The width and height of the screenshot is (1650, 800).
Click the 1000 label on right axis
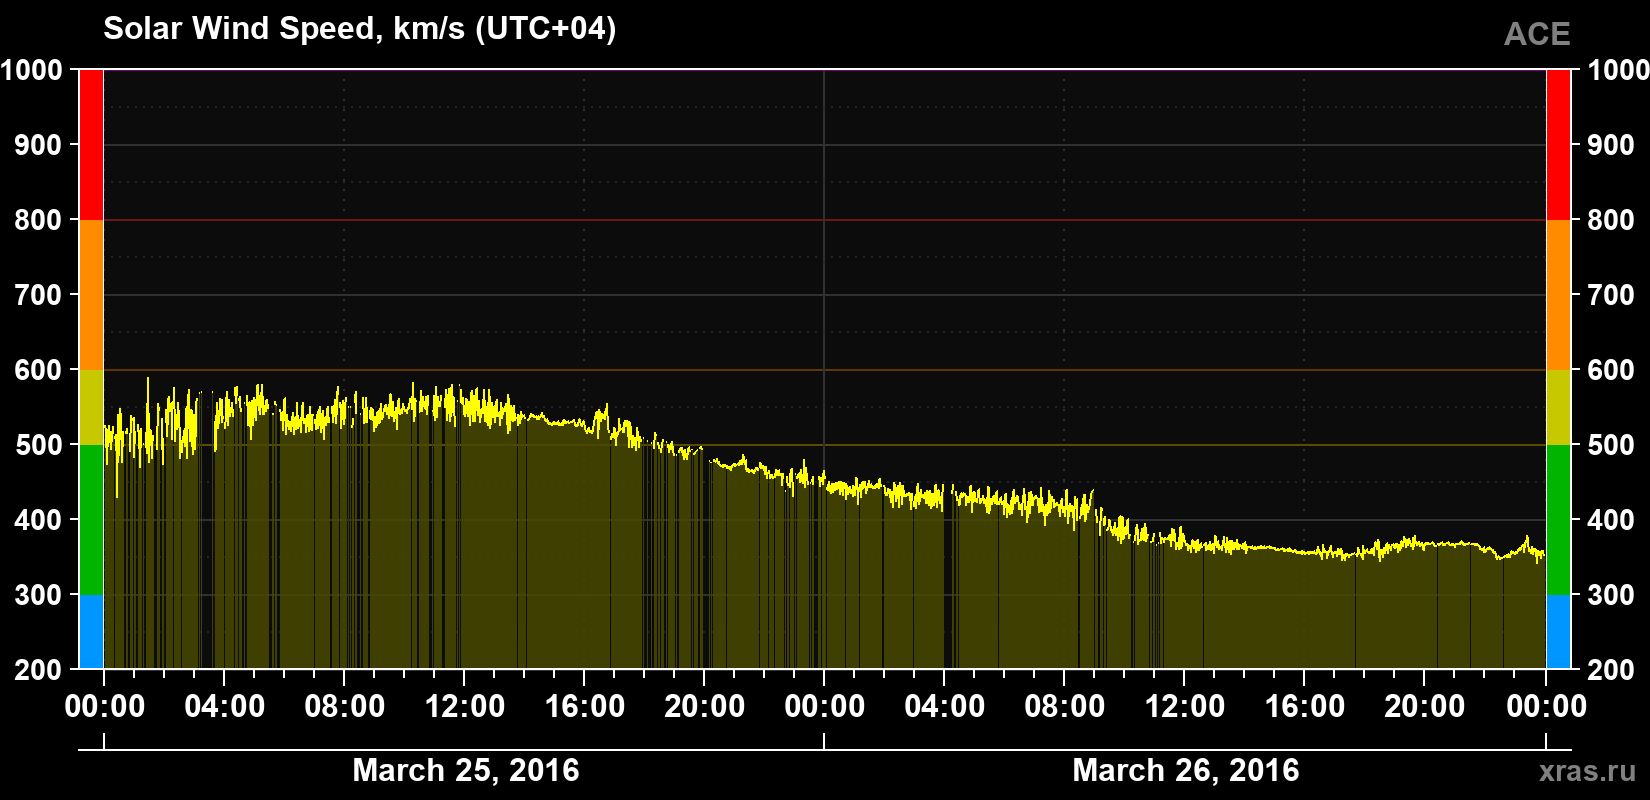(x=1618, y=70)
